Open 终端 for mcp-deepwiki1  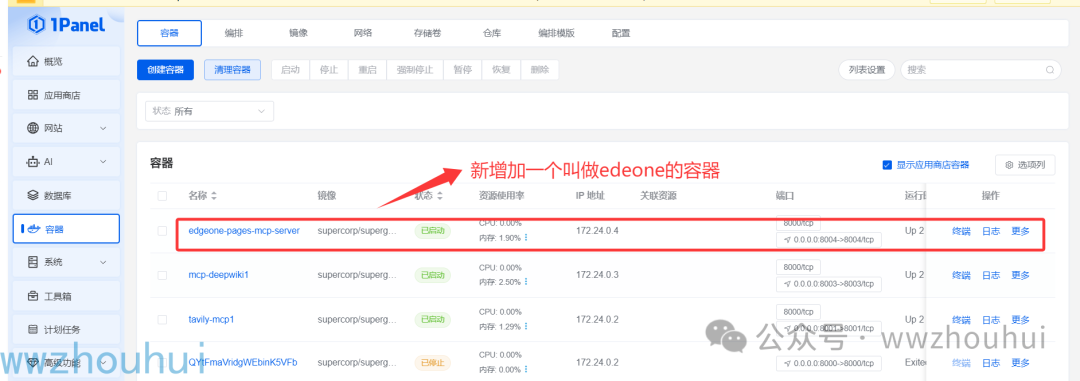[961, 276]
